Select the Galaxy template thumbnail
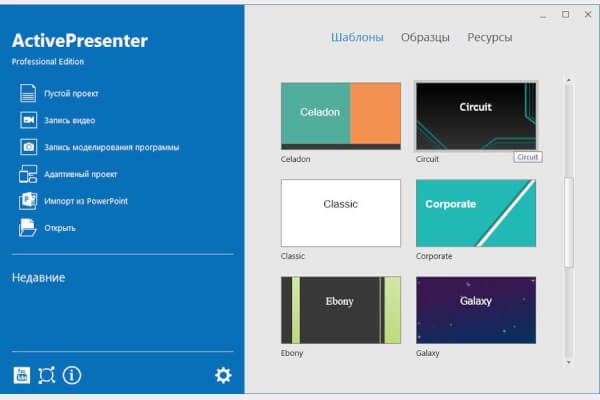Viewport: 600px width, 400px height. coord(476,310)
